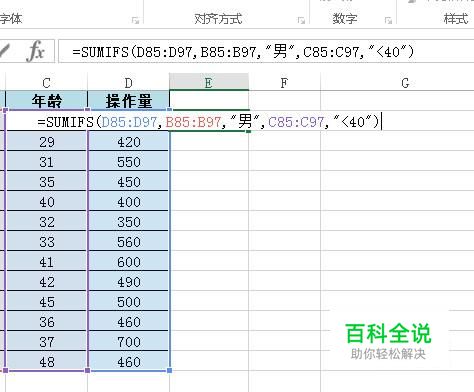Click cell with value 400
Image resolution: width=474 pixels, height=392 pixels.
pos(129,202)
